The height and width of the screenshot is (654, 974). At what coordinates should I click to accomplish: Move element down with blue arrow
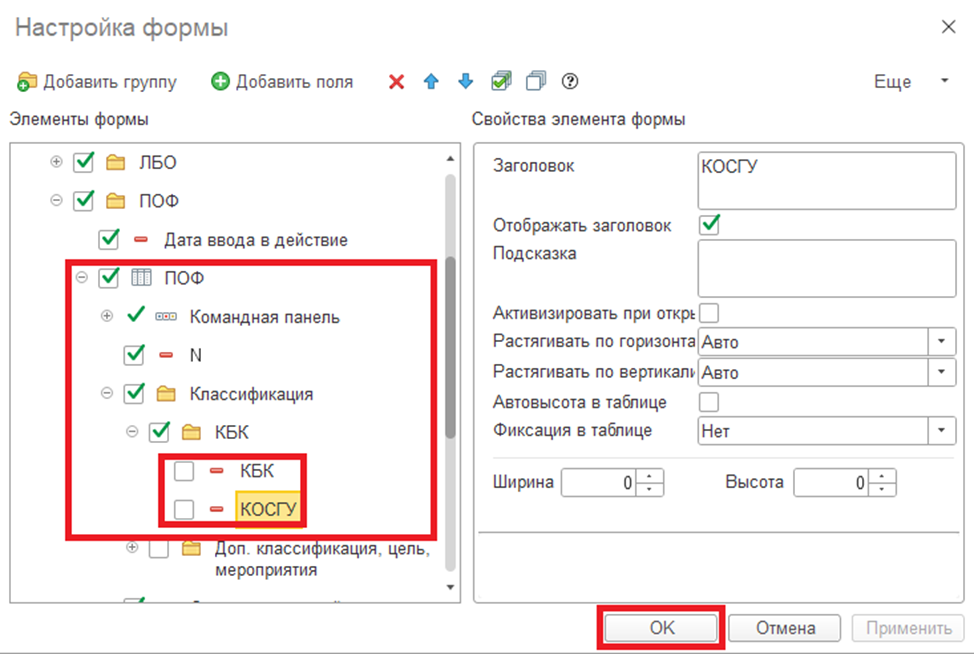pyautogui.click(x=465, y=81)
